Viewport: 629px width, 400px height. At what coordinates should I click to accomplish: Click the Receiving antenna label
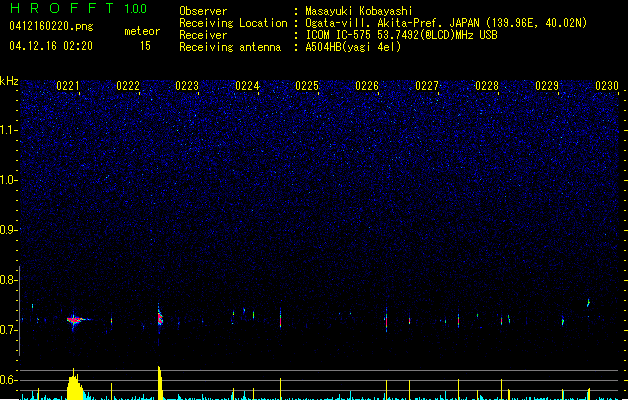tap(230, 47)
